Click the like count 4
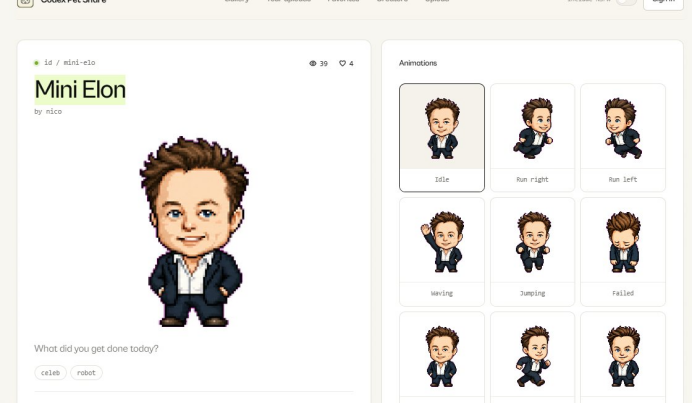 [351, 64]
